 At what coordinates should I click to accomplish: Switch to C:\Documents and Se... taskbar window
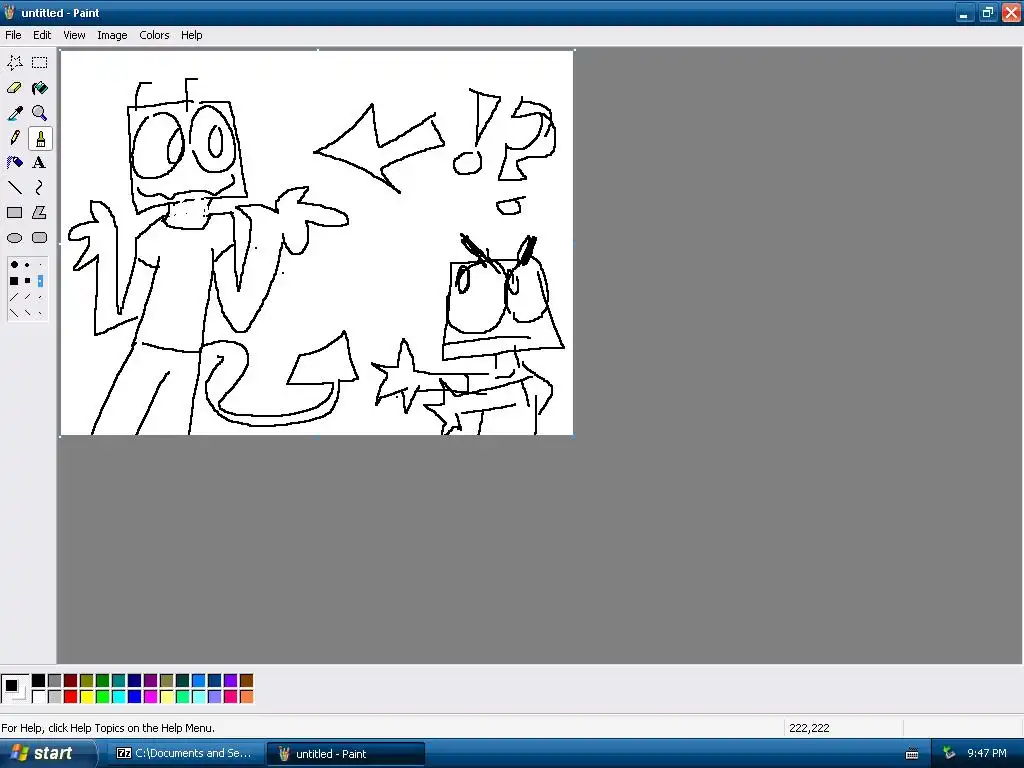(184, 753)
